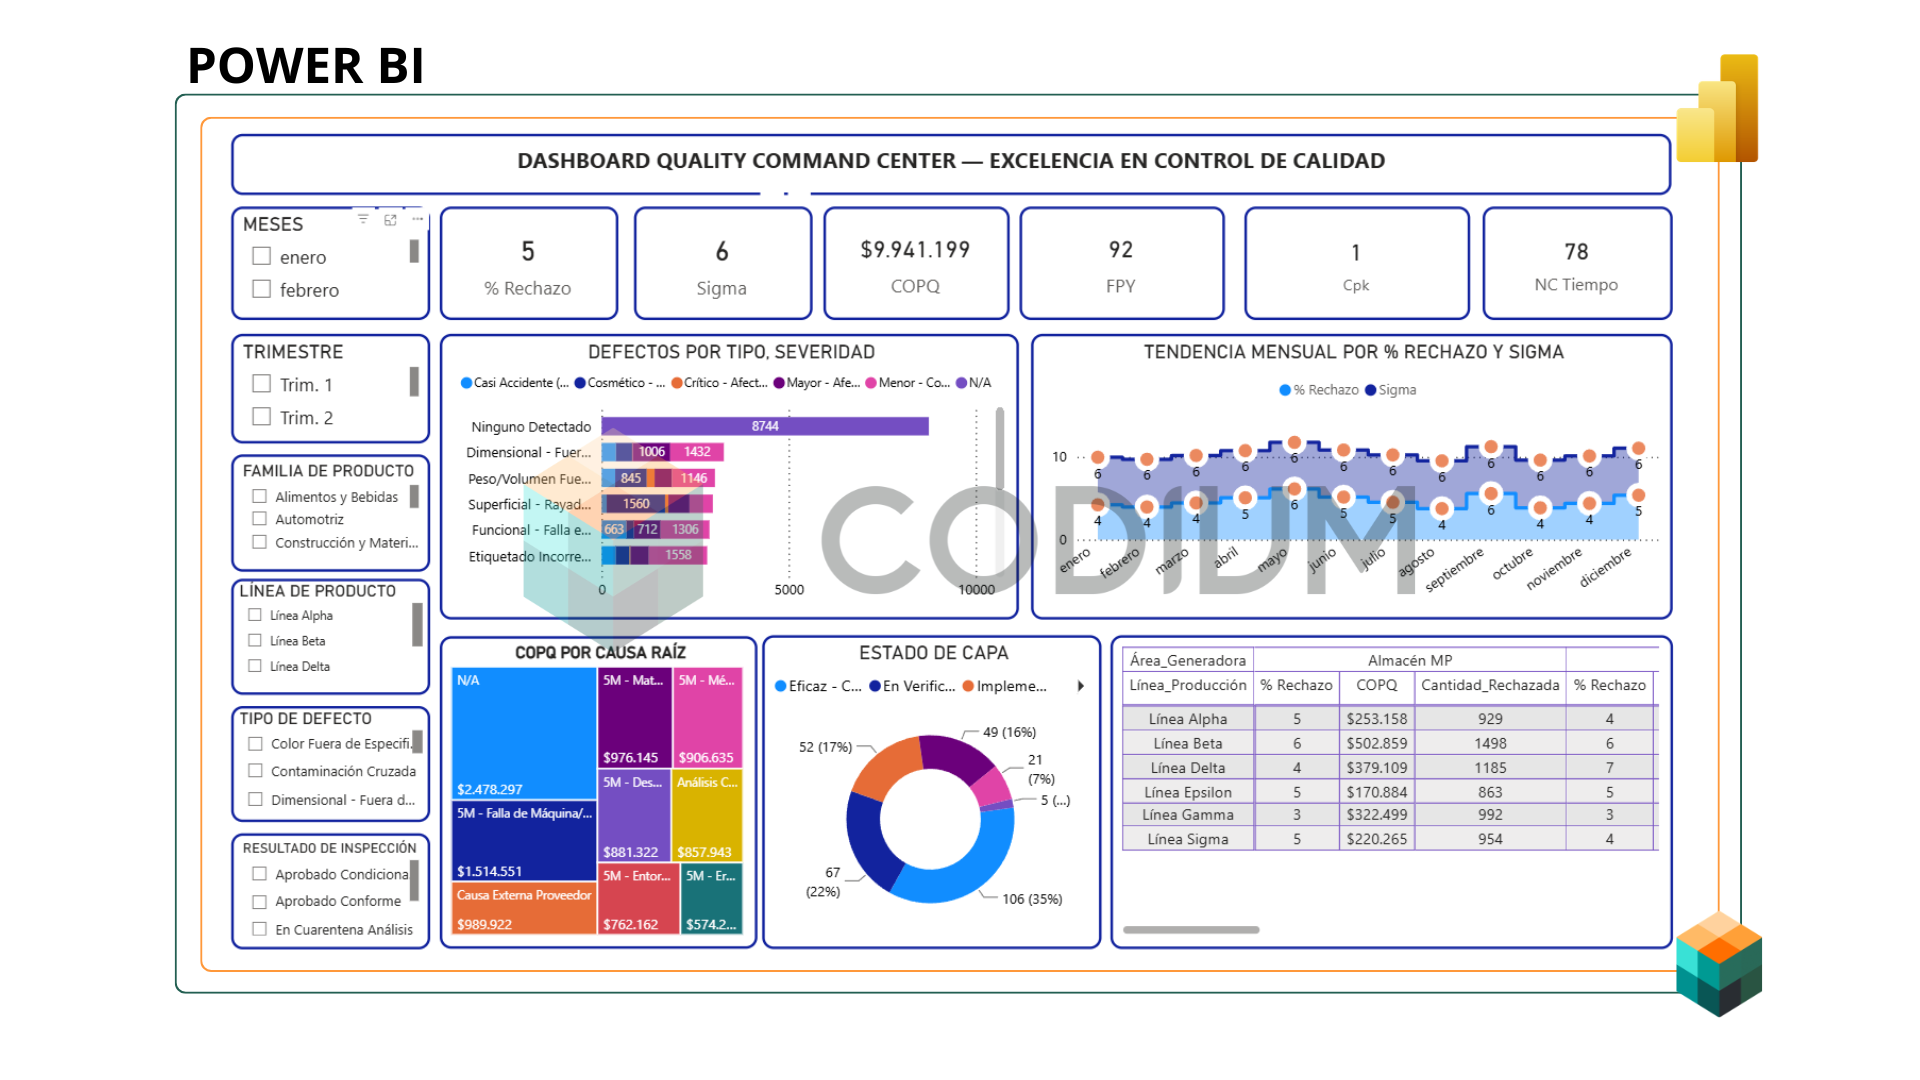The image size is (1920, 1080).
Task: Click the N/A $2.478.297 treemap tile
Action: pyautogui.click(x=524, y=733)
